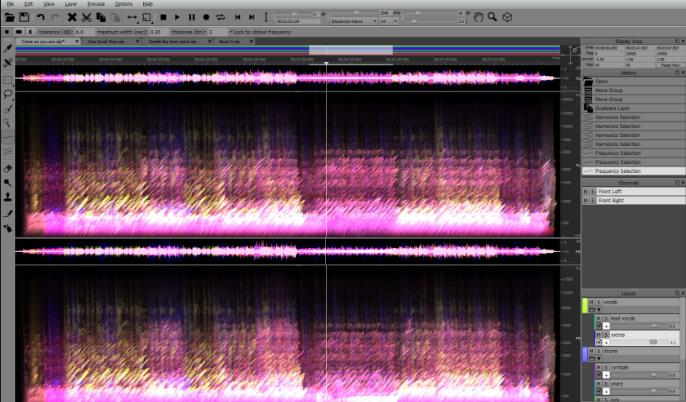
Task: Select the magnifier Zoom tool
Action: point(492,17)
